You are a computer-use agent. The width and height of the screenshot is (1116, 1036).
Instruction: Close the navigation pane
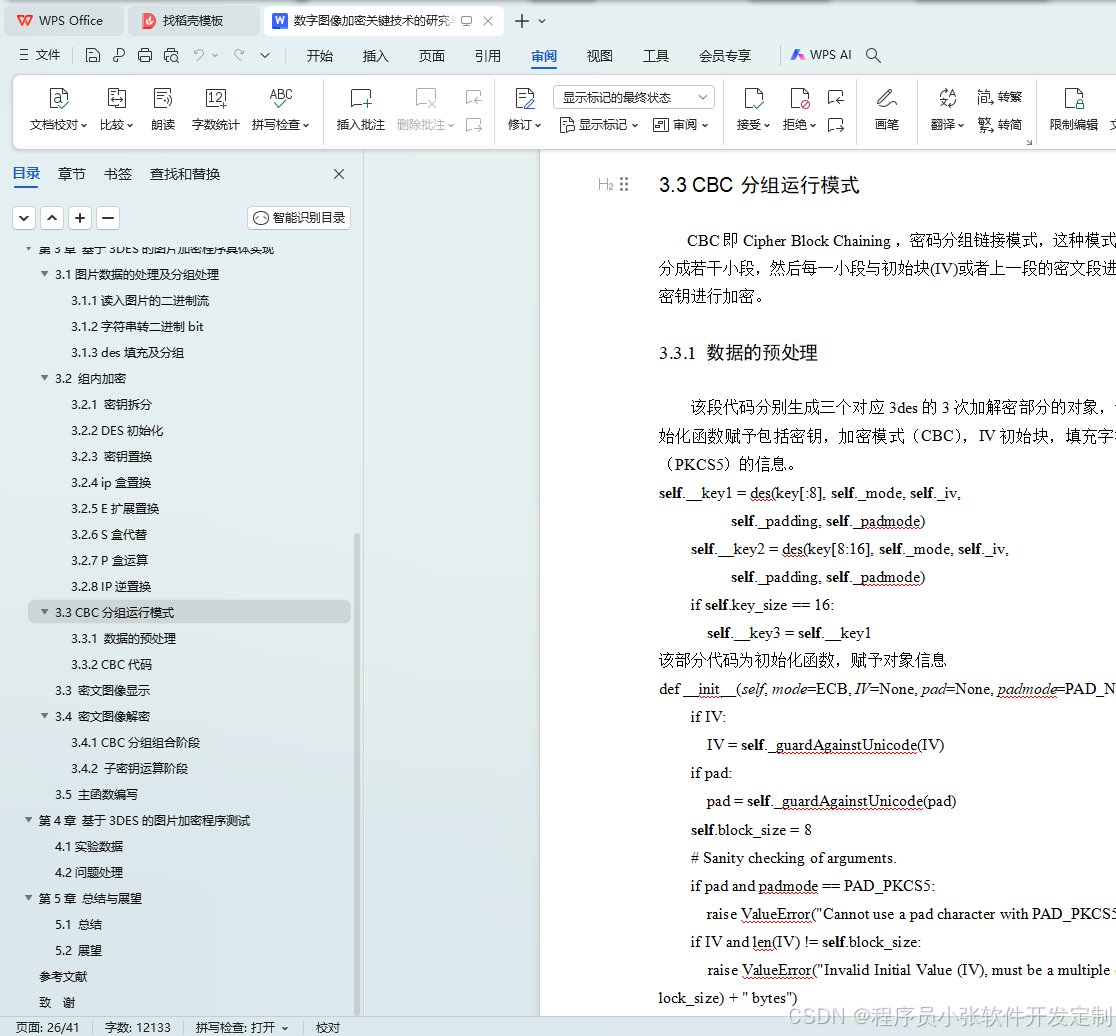pyautogui.click(x=339, y=174)
